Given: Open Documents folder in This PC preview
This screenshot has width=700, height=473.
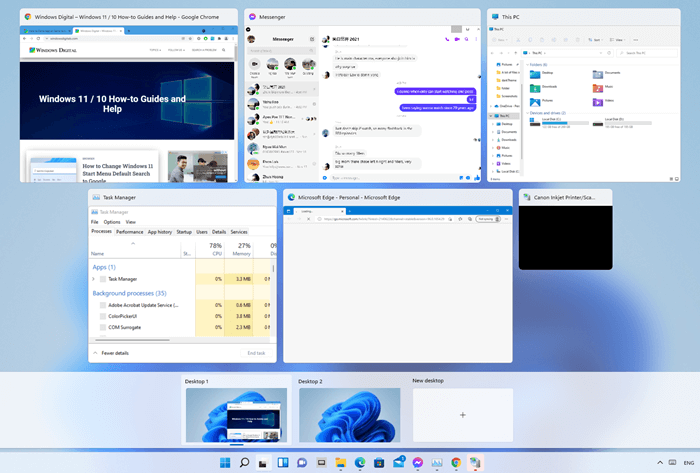Looking at the screenshot, I should click(x=607, y=75).
